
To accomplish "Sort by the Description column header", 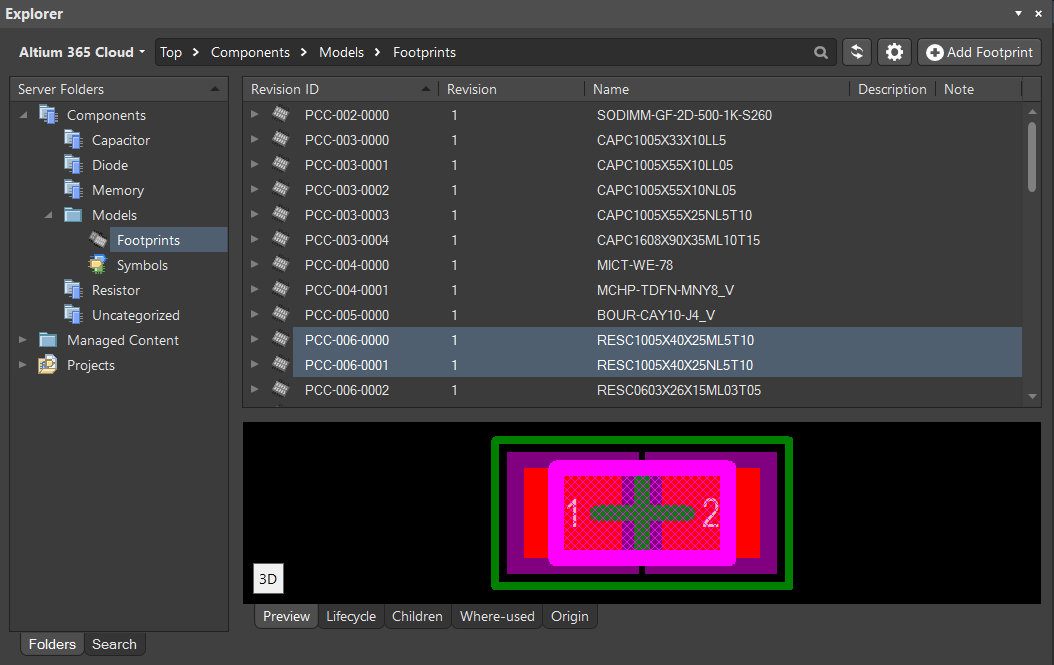I will click(x=892, y=89).
